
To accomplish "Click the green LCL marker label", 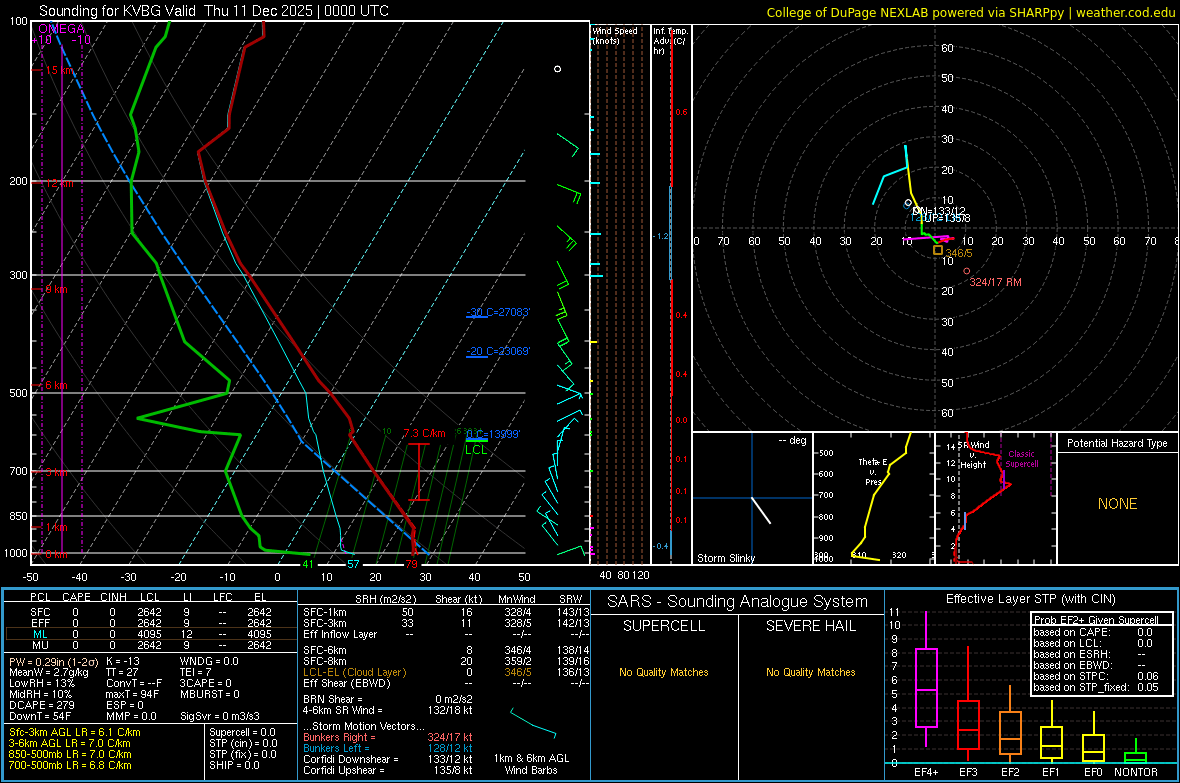I will [x=476, y=449].
